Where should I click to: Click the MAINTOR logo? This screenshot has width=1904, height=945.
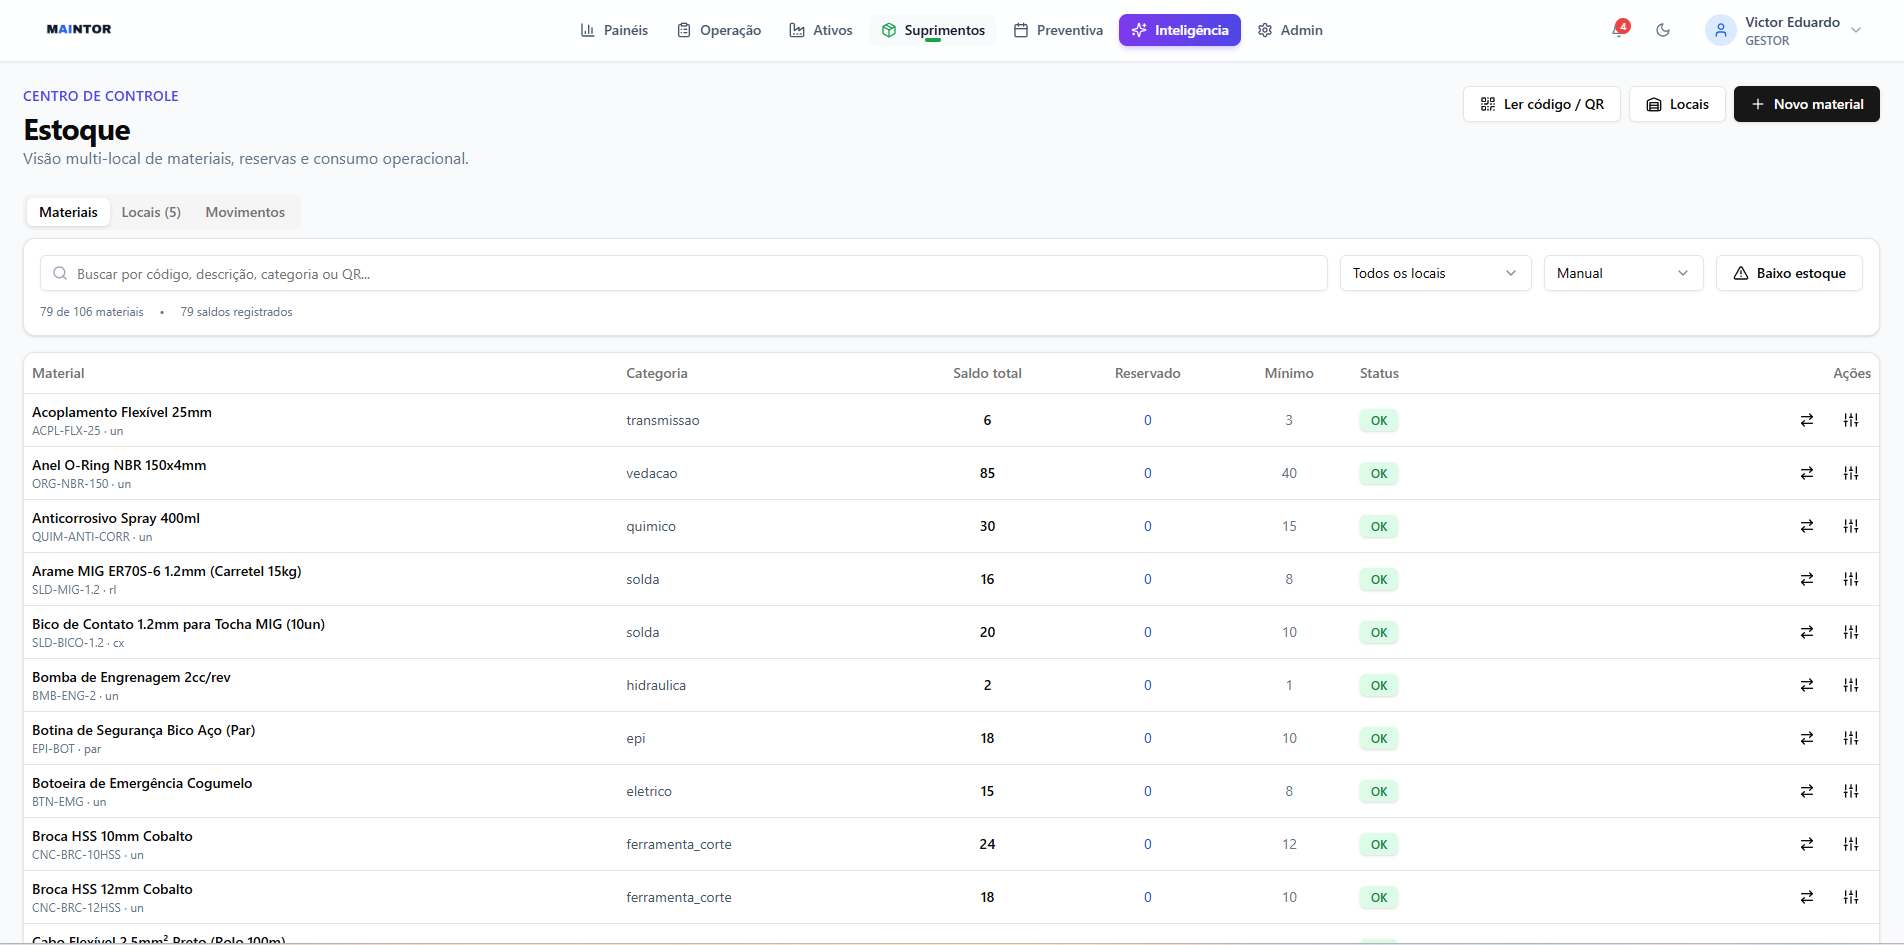pos(79,29)
